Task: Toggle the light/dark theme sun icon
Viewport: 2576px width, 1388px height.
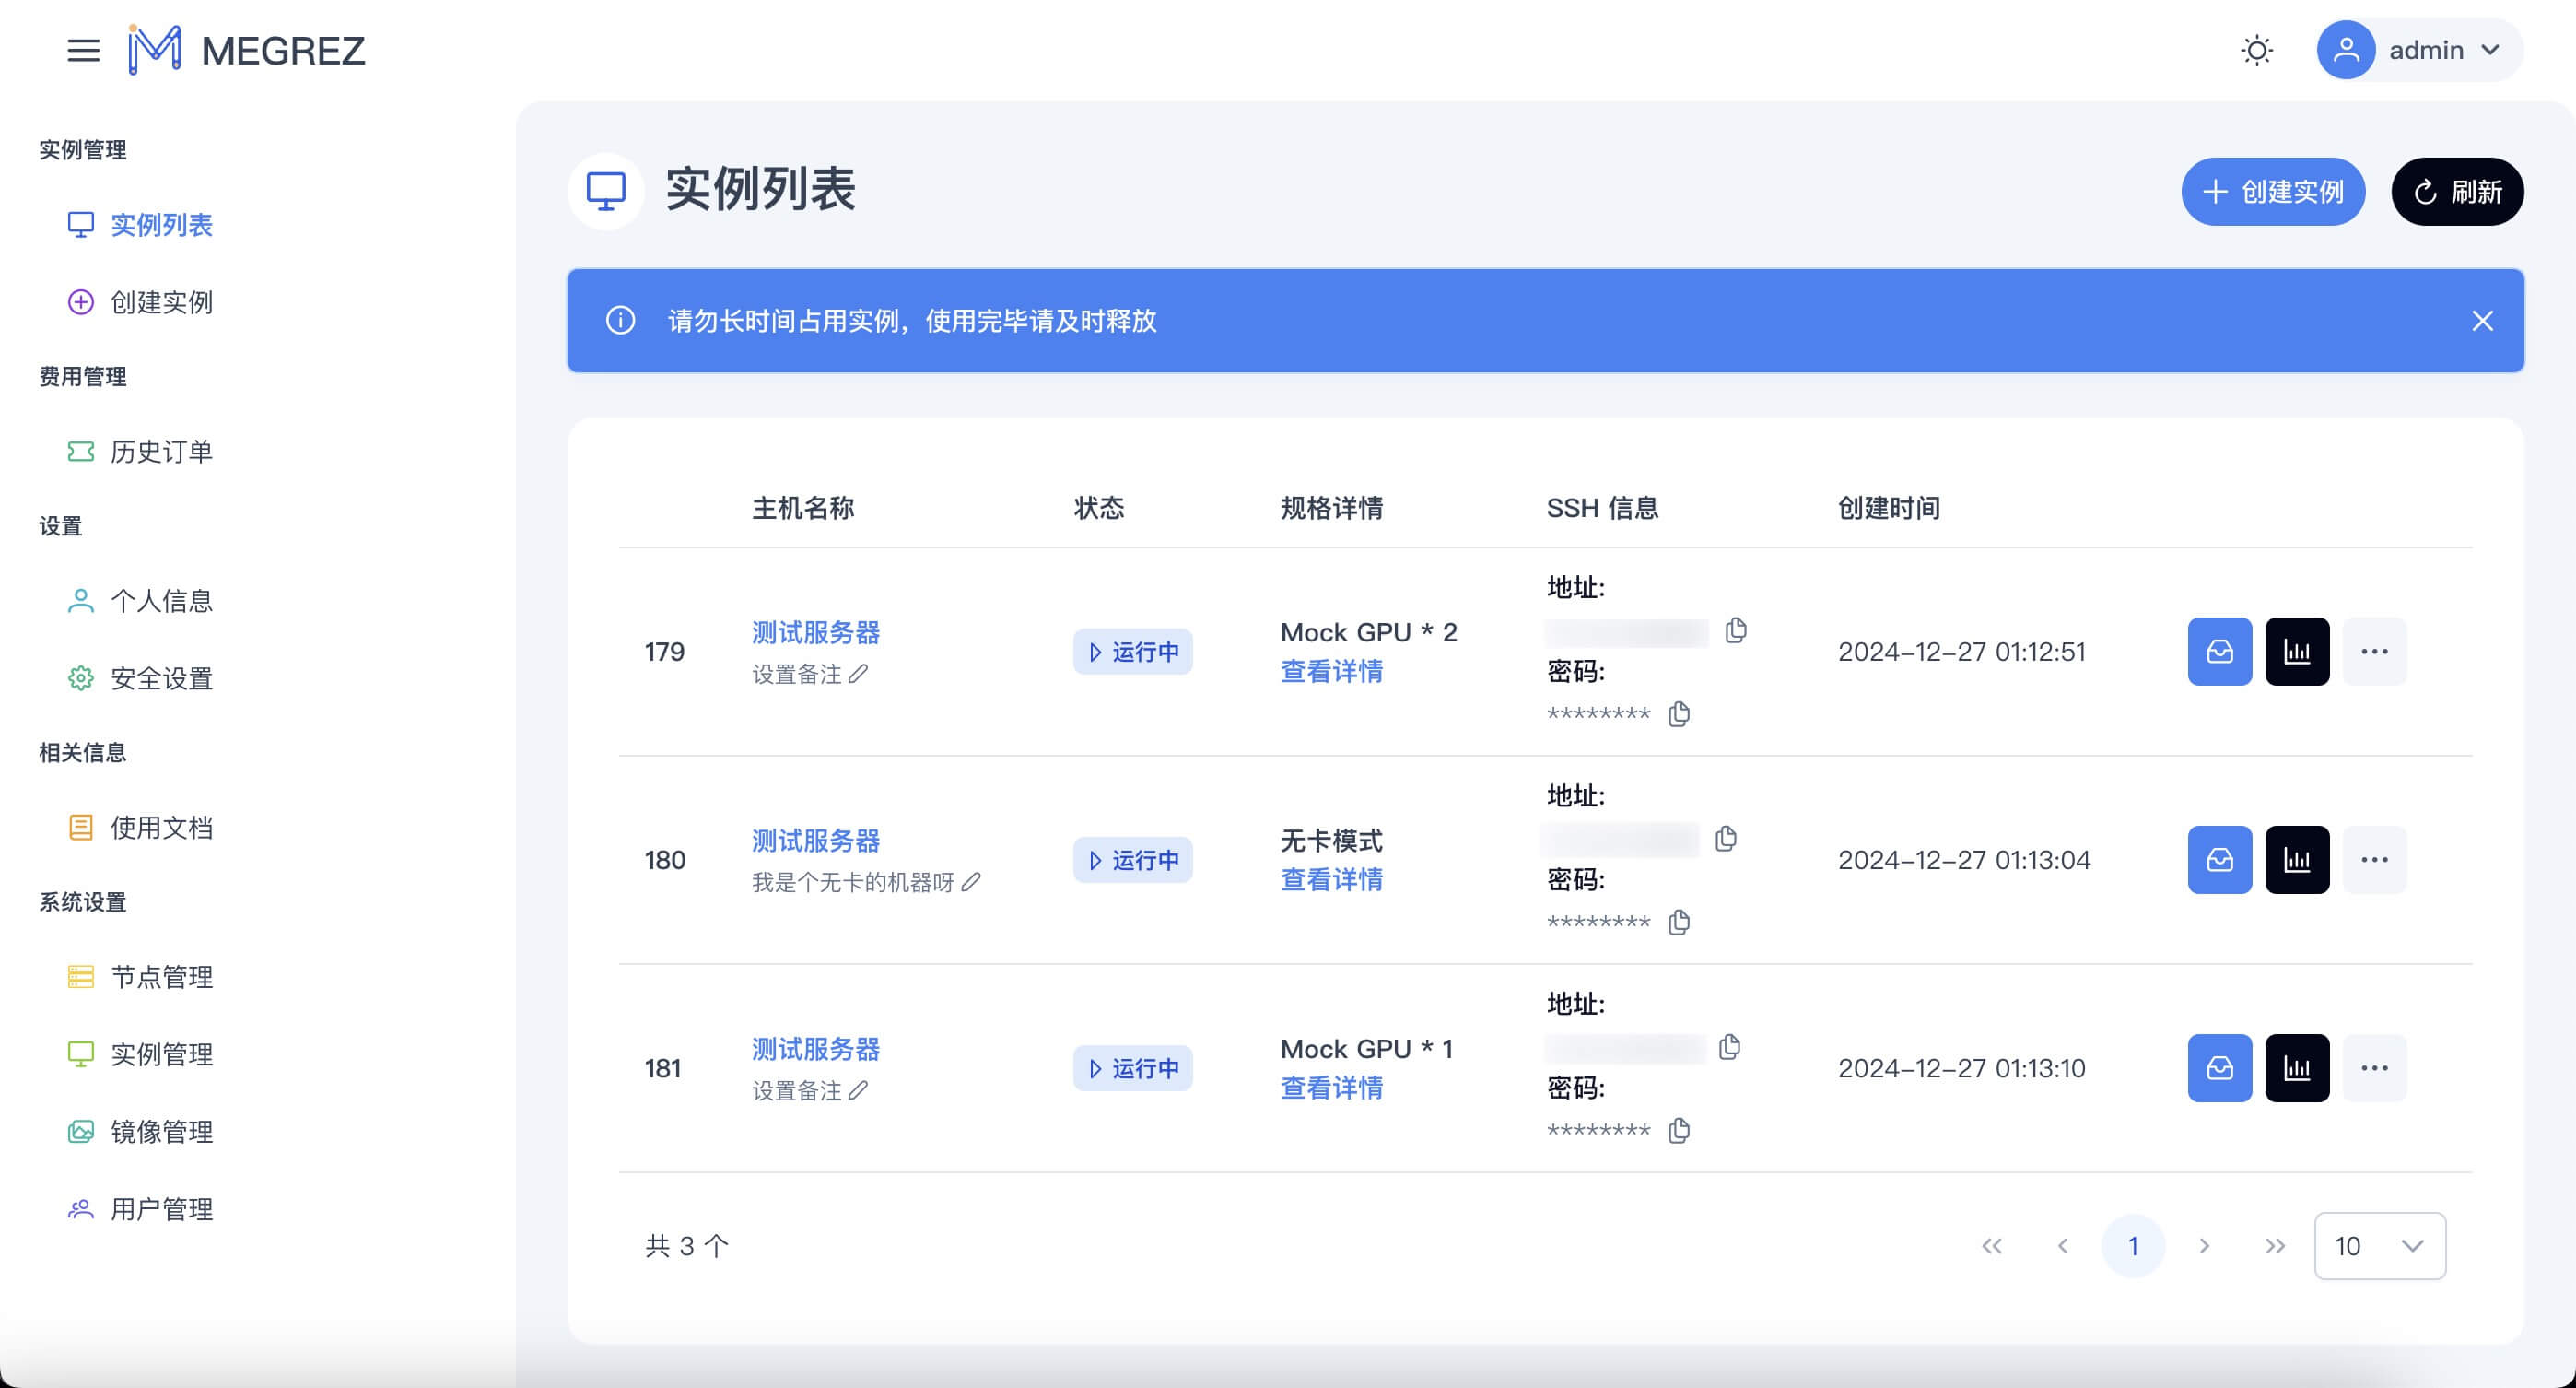Action: pyautogui.click(x=2256, y=50)
